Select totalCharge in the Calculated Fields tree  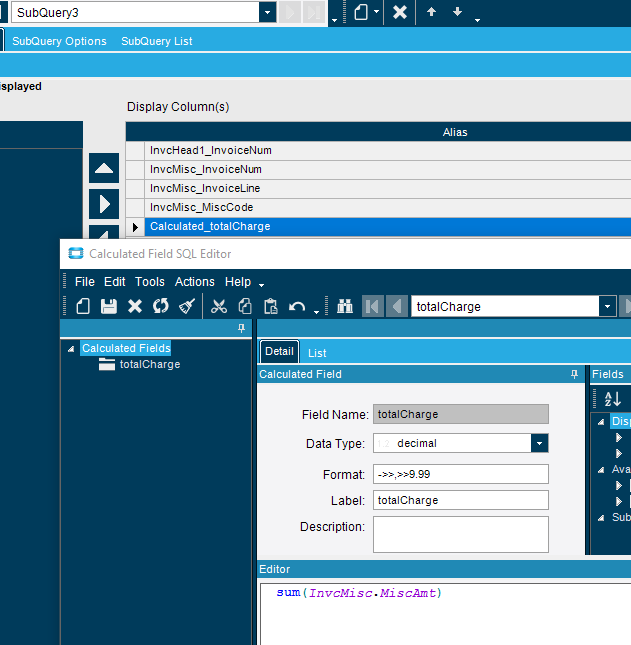[149, 365]
